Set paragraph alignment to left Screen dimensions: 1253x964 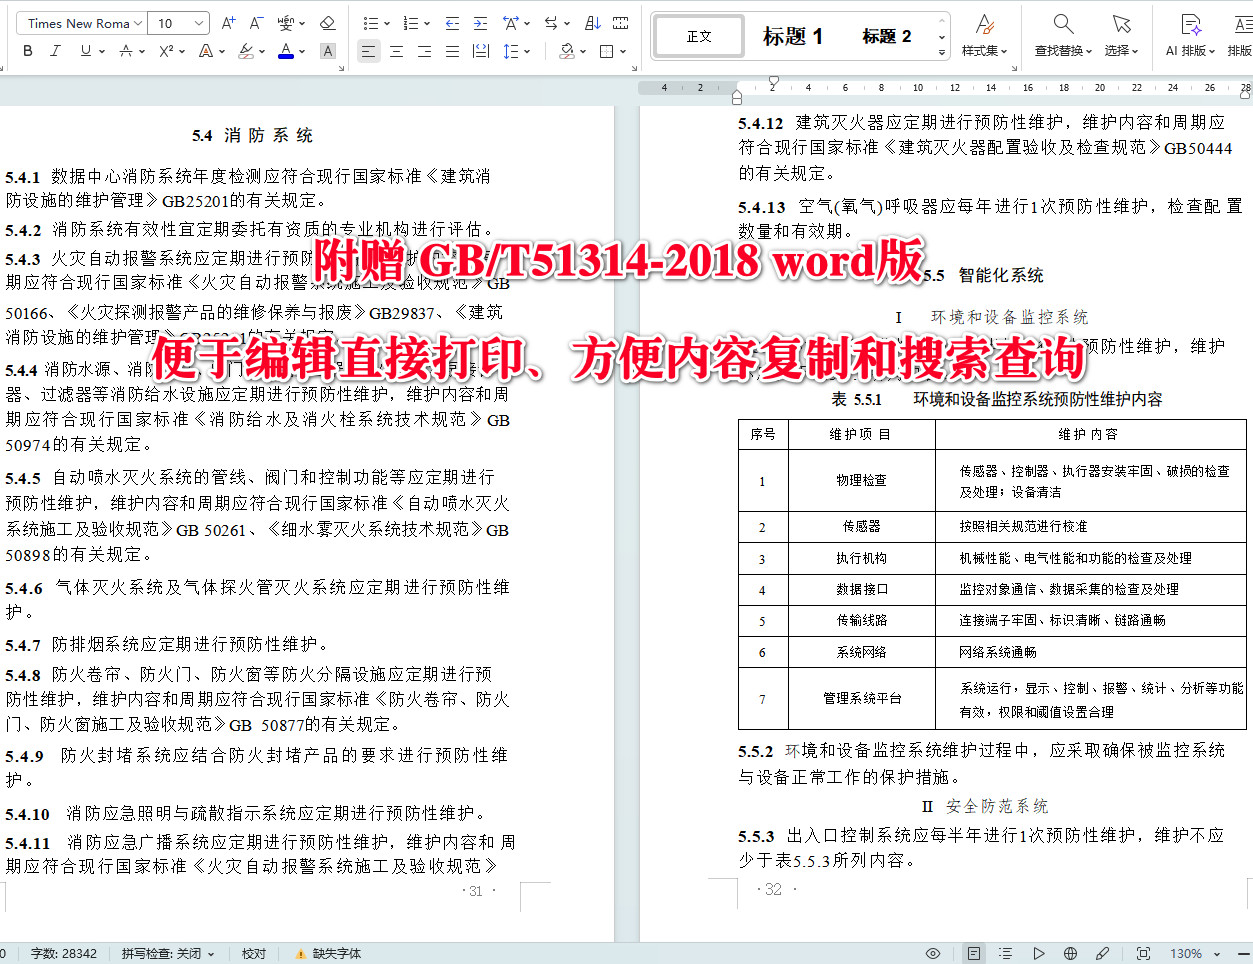[x=368, y=51]
